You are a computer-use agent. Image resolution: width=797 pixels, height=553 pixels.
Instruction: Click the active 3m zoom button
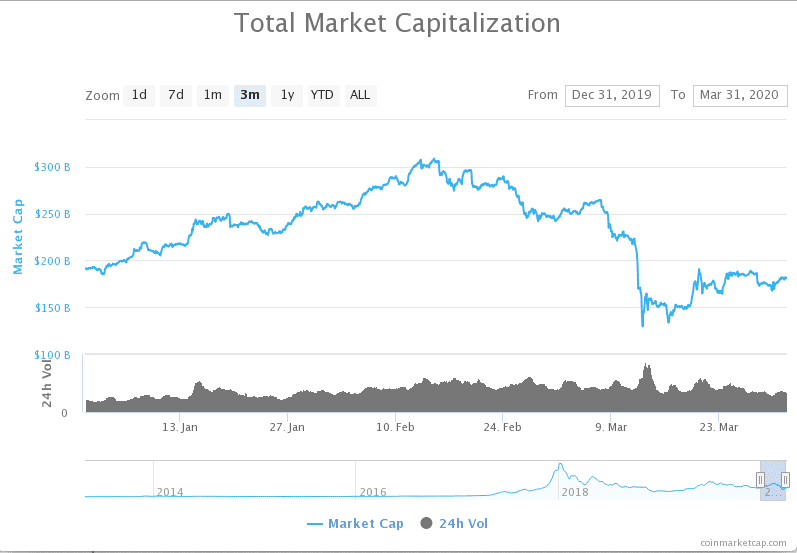coord(250,96)
